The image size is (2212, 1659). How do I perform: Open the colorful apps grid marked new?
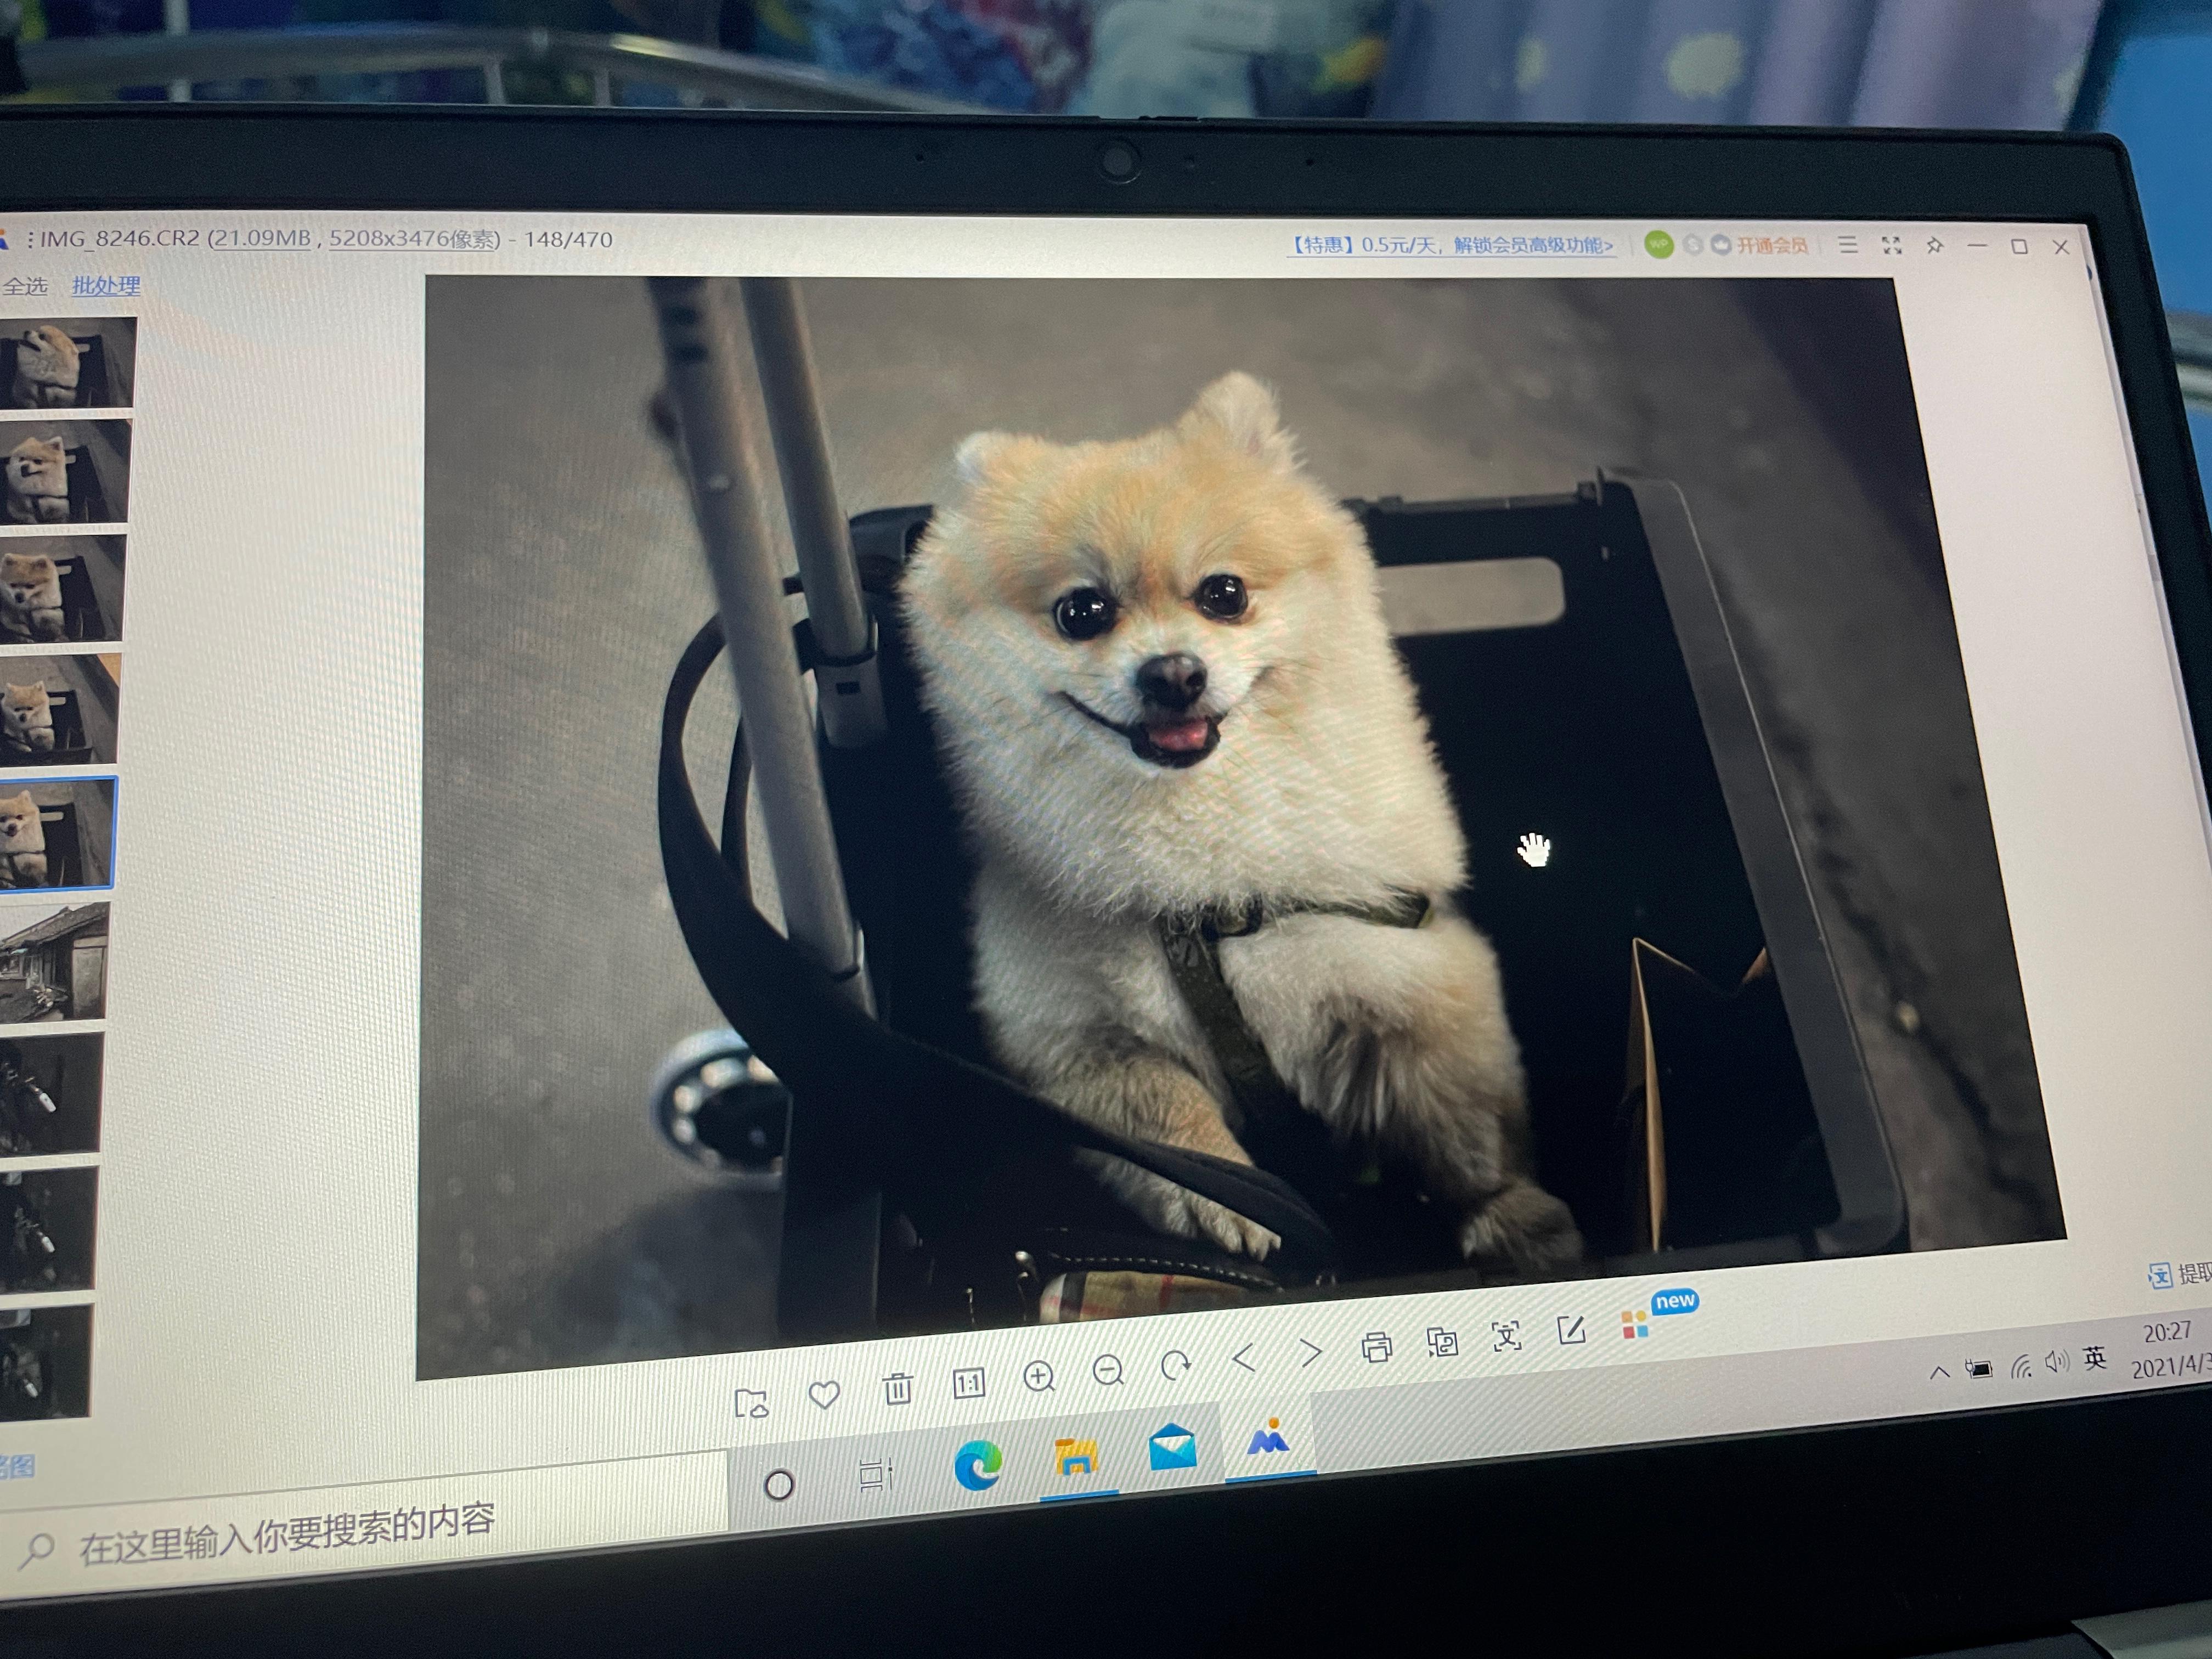click(1636, 1325)
